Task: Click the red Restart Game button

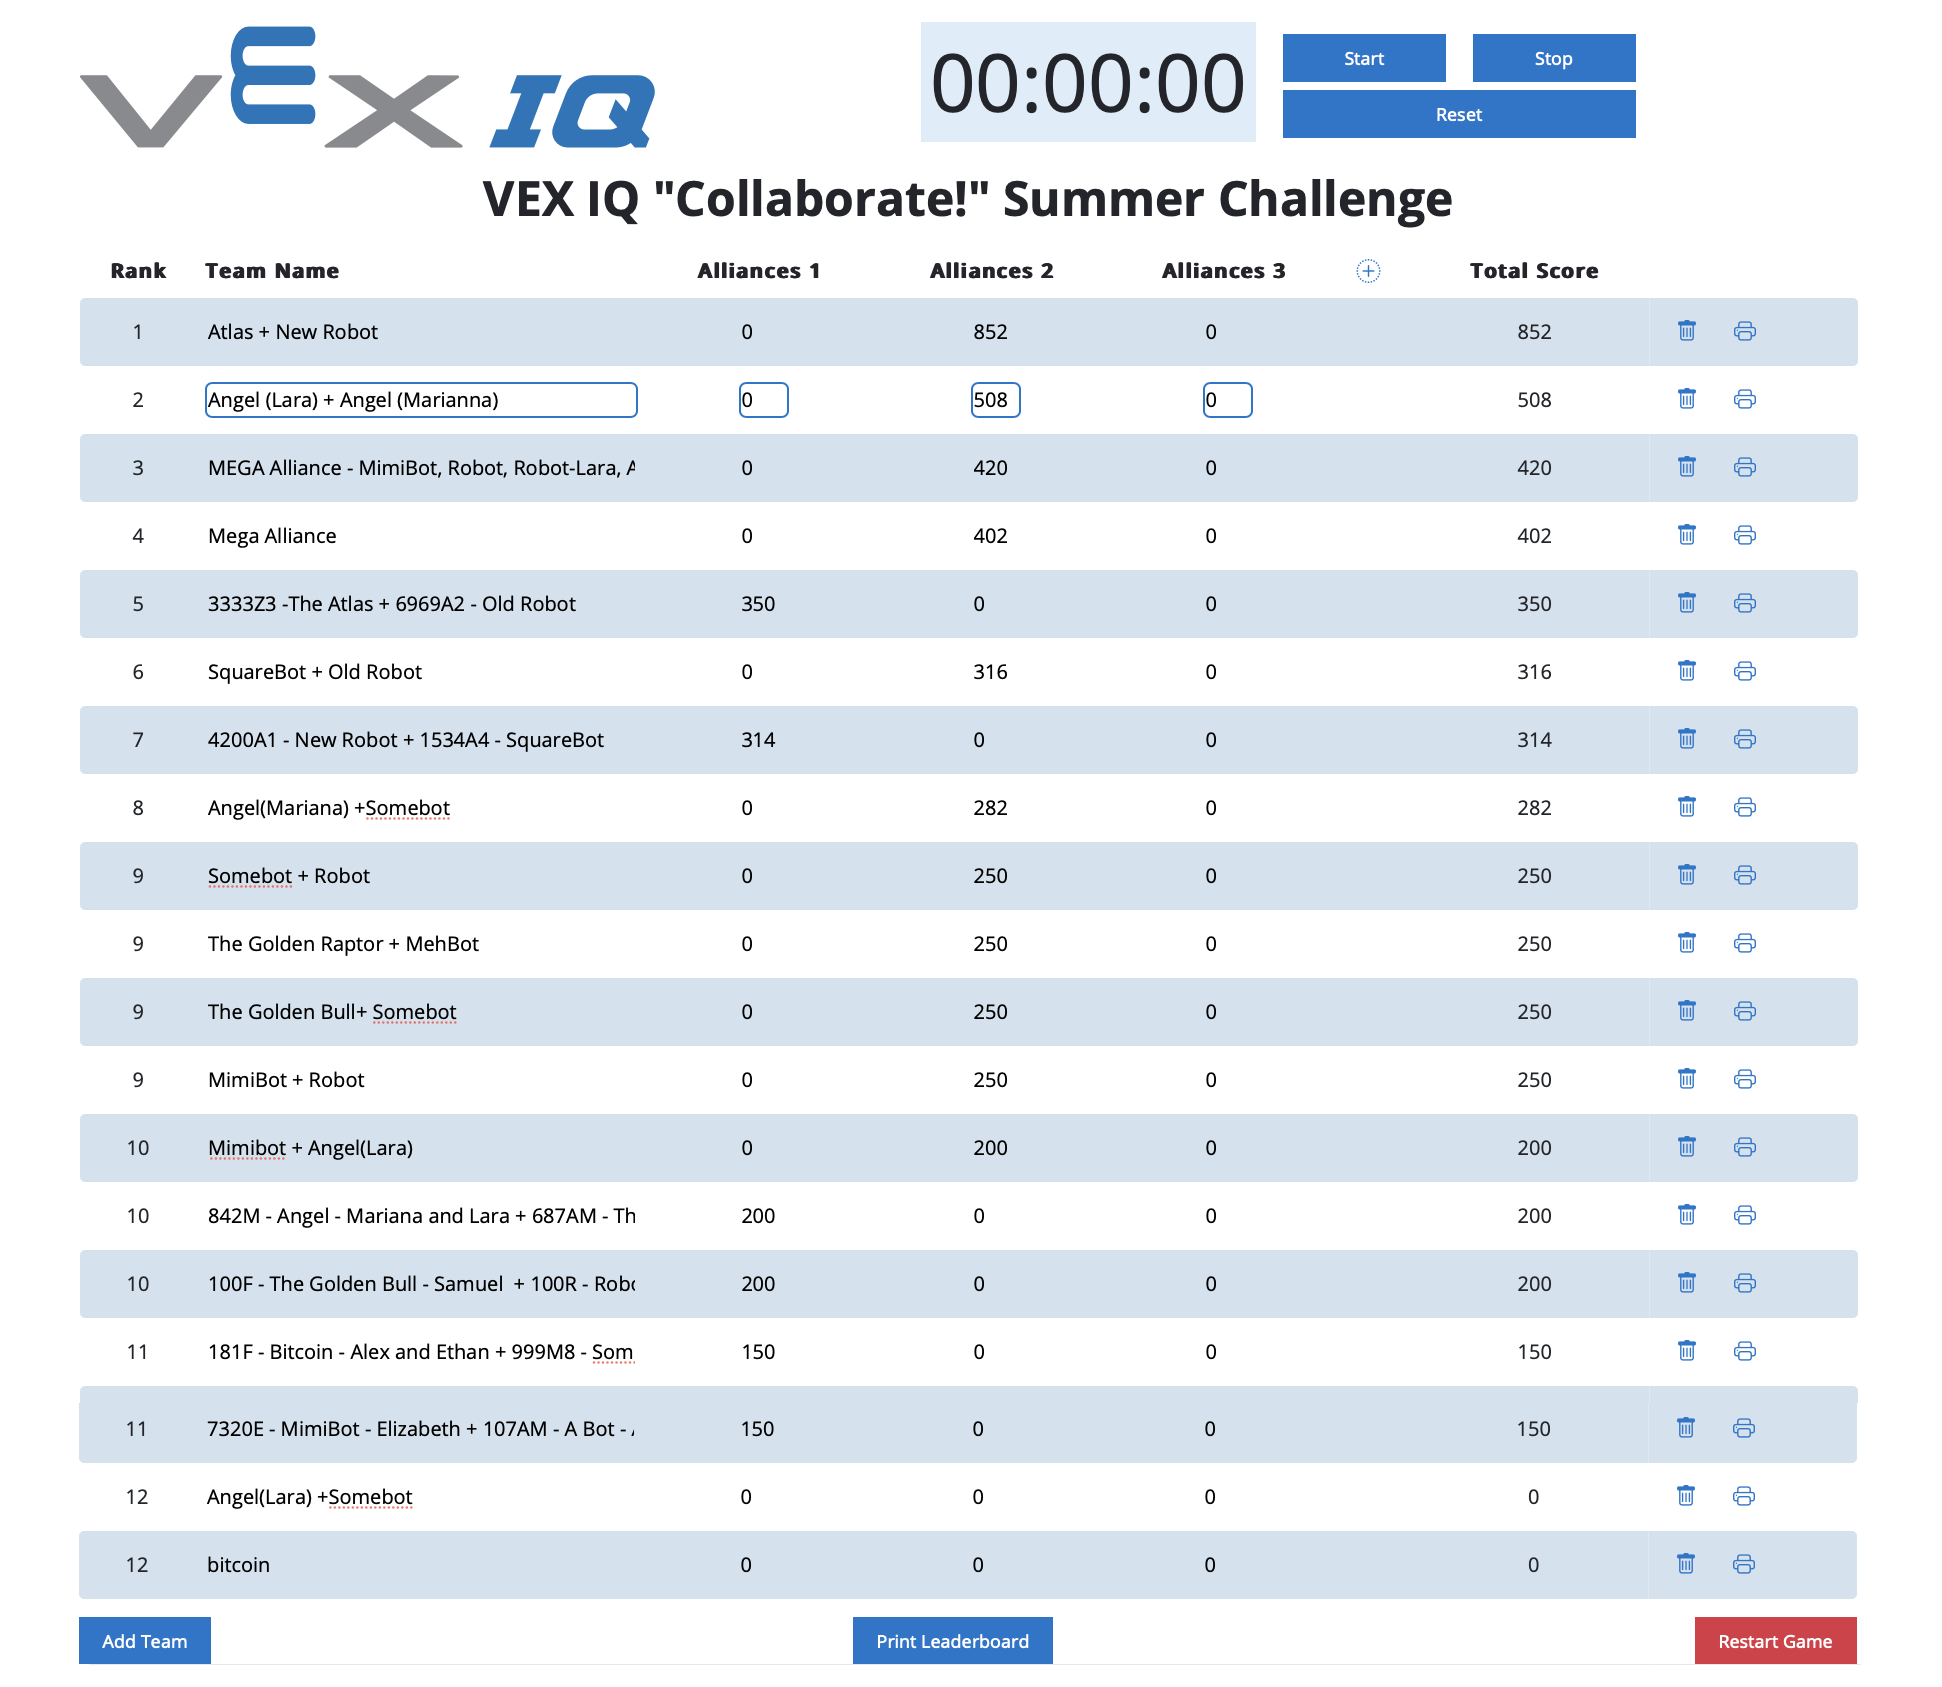Action: [x=1774, y=1641]
